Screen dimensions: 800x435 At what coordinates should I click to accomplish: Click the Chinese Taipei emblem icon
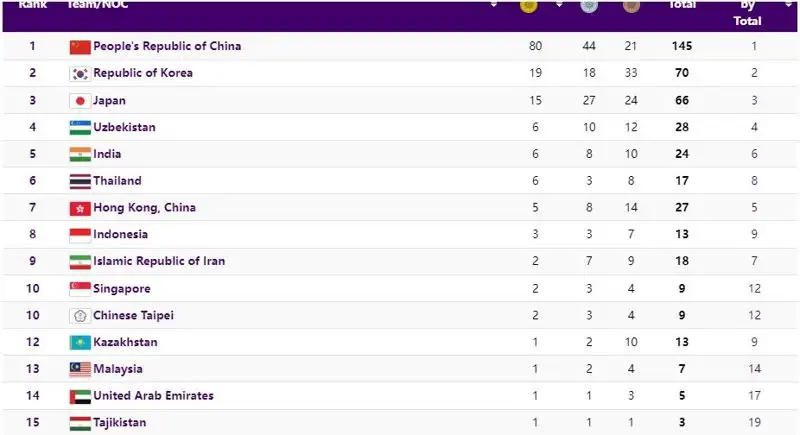(x=80, y=316)
